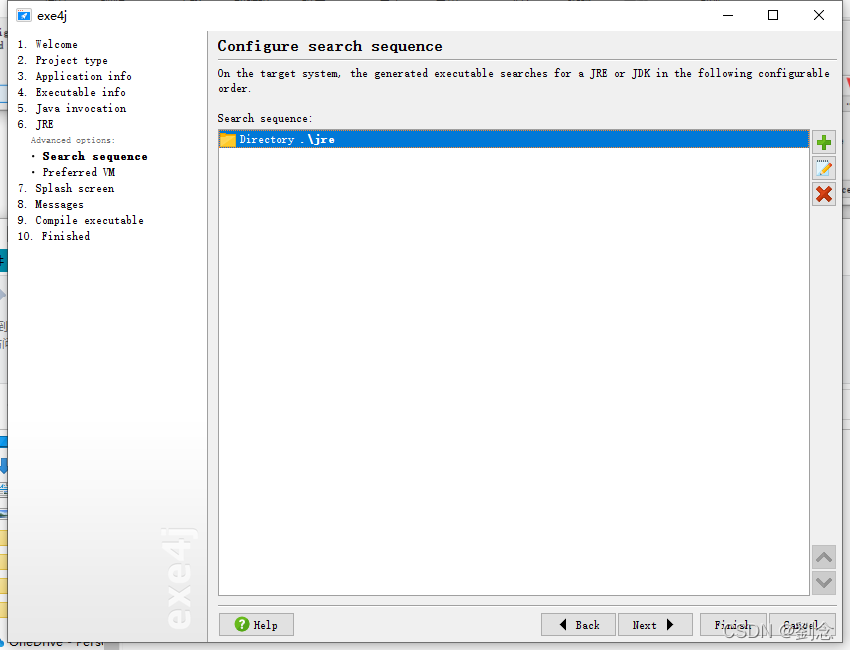The height and width of the screenshot is (650, 850).
Task: Proceed with the Next button
Action: [x=655, y=625]
